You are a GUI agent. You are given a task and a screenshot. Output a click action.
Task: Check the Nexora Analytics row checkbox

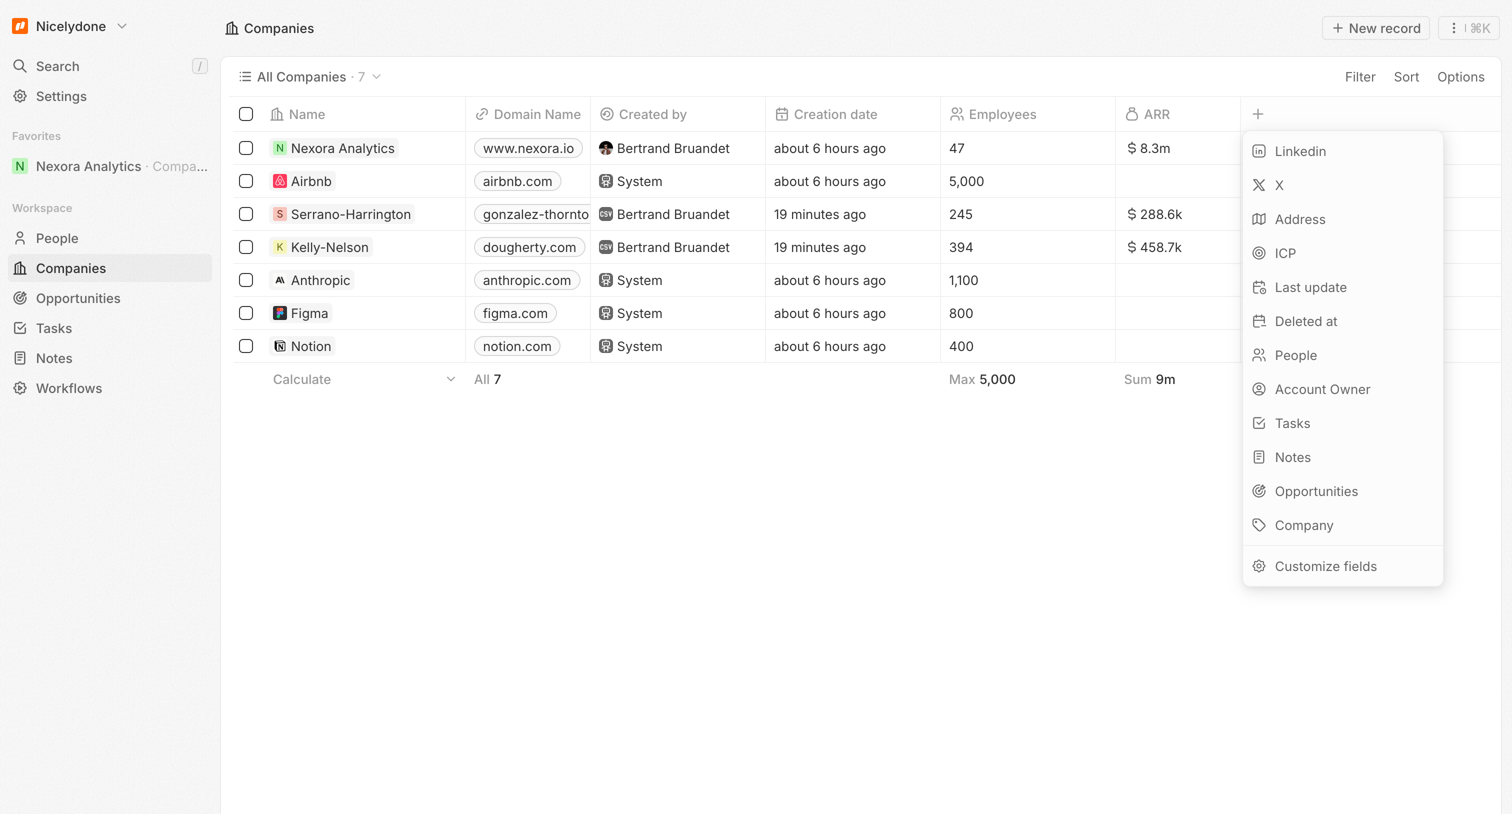(x=246, y=148)
